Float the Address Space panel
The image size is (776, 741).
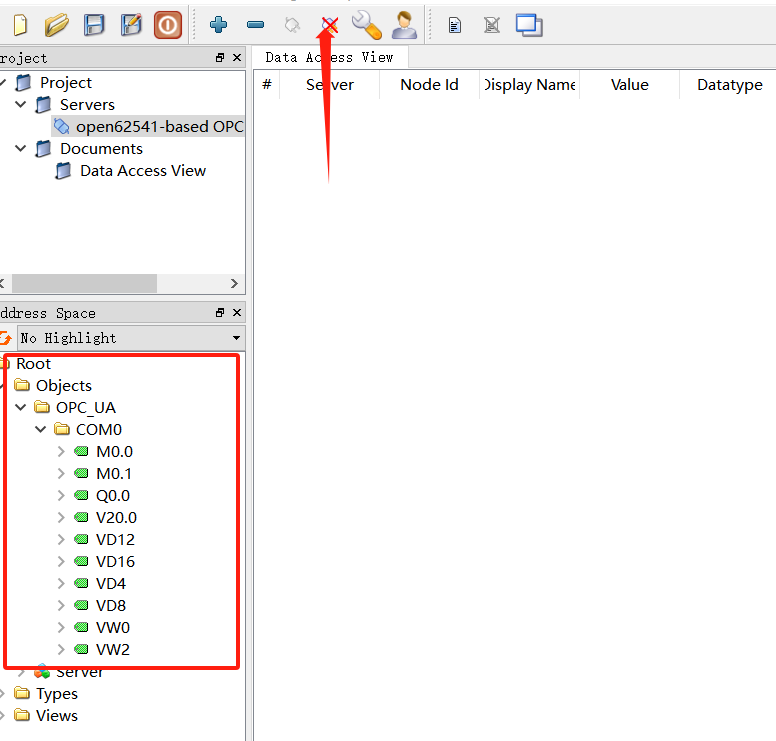coord(220,312)
